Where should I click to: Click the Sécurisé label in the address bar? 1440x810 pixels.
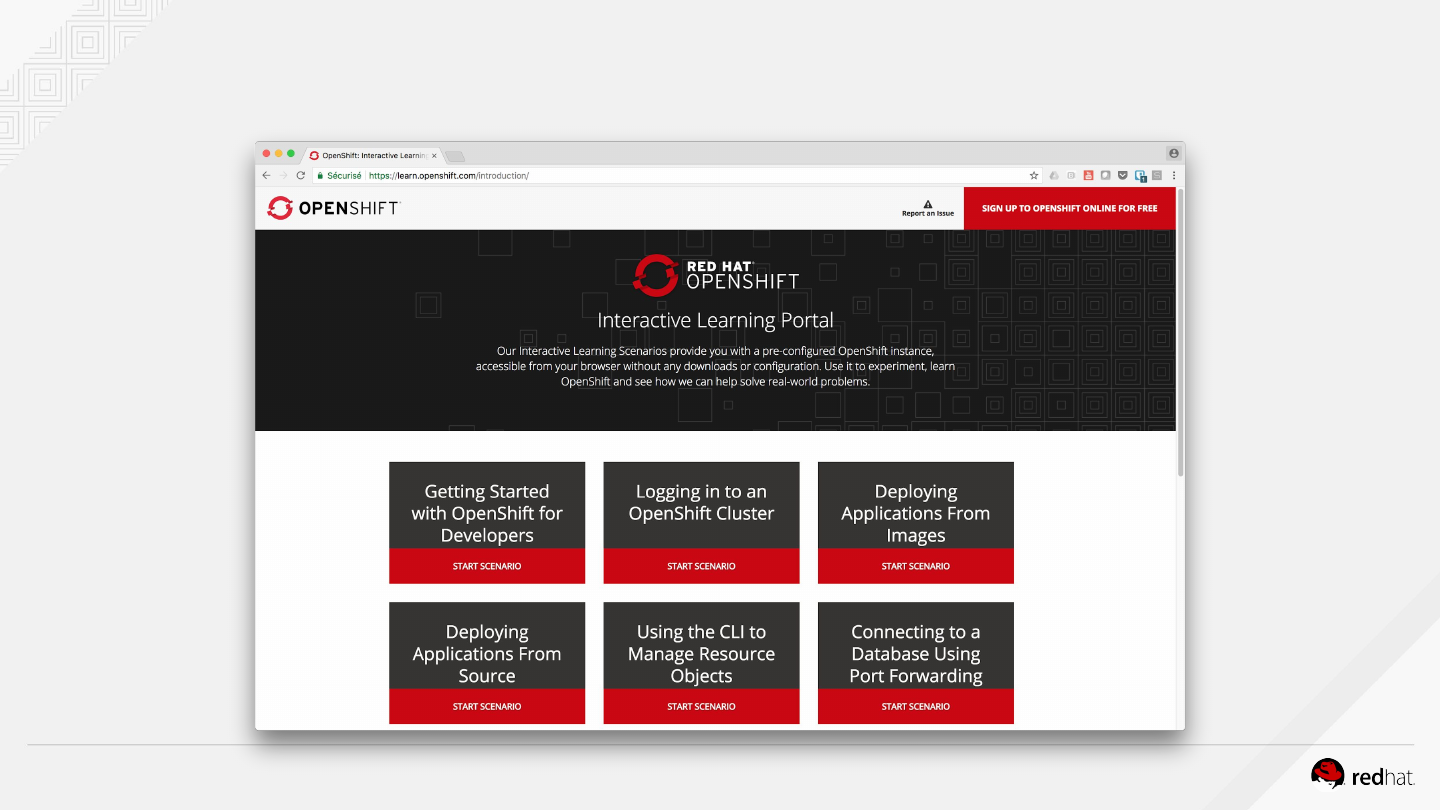pyautogui.click(x=344, y=175)
